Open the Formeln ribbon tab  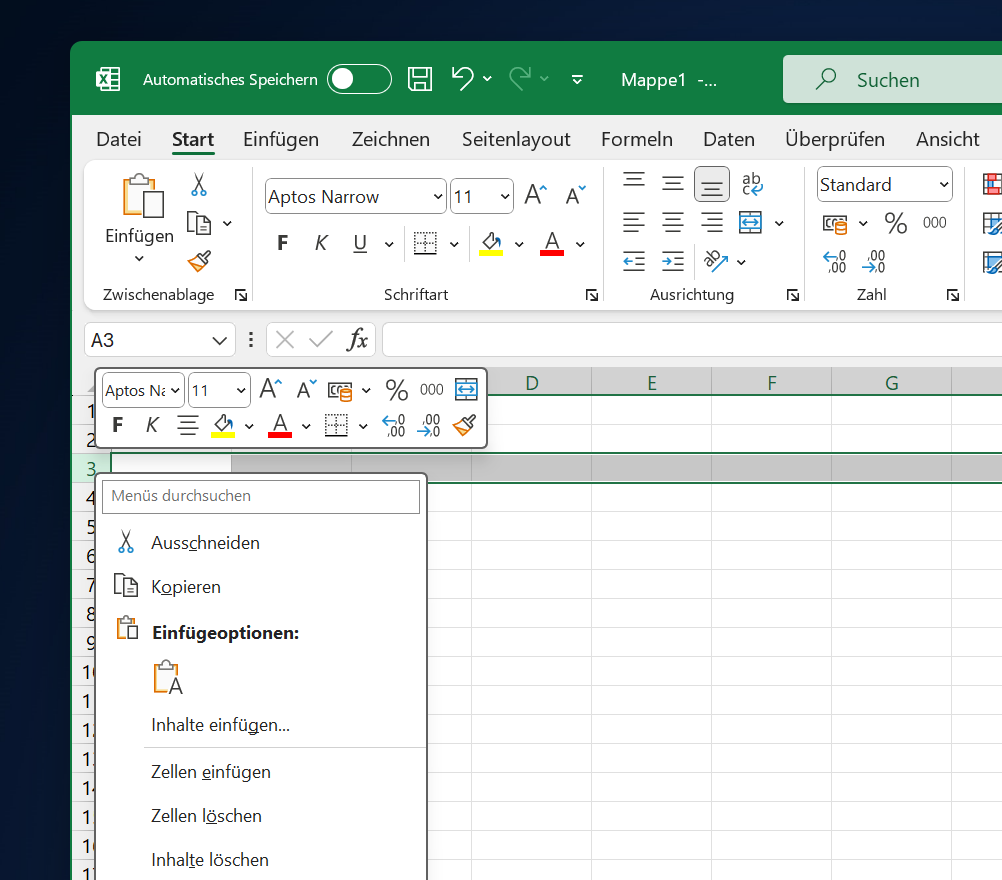tap(636, 139)
